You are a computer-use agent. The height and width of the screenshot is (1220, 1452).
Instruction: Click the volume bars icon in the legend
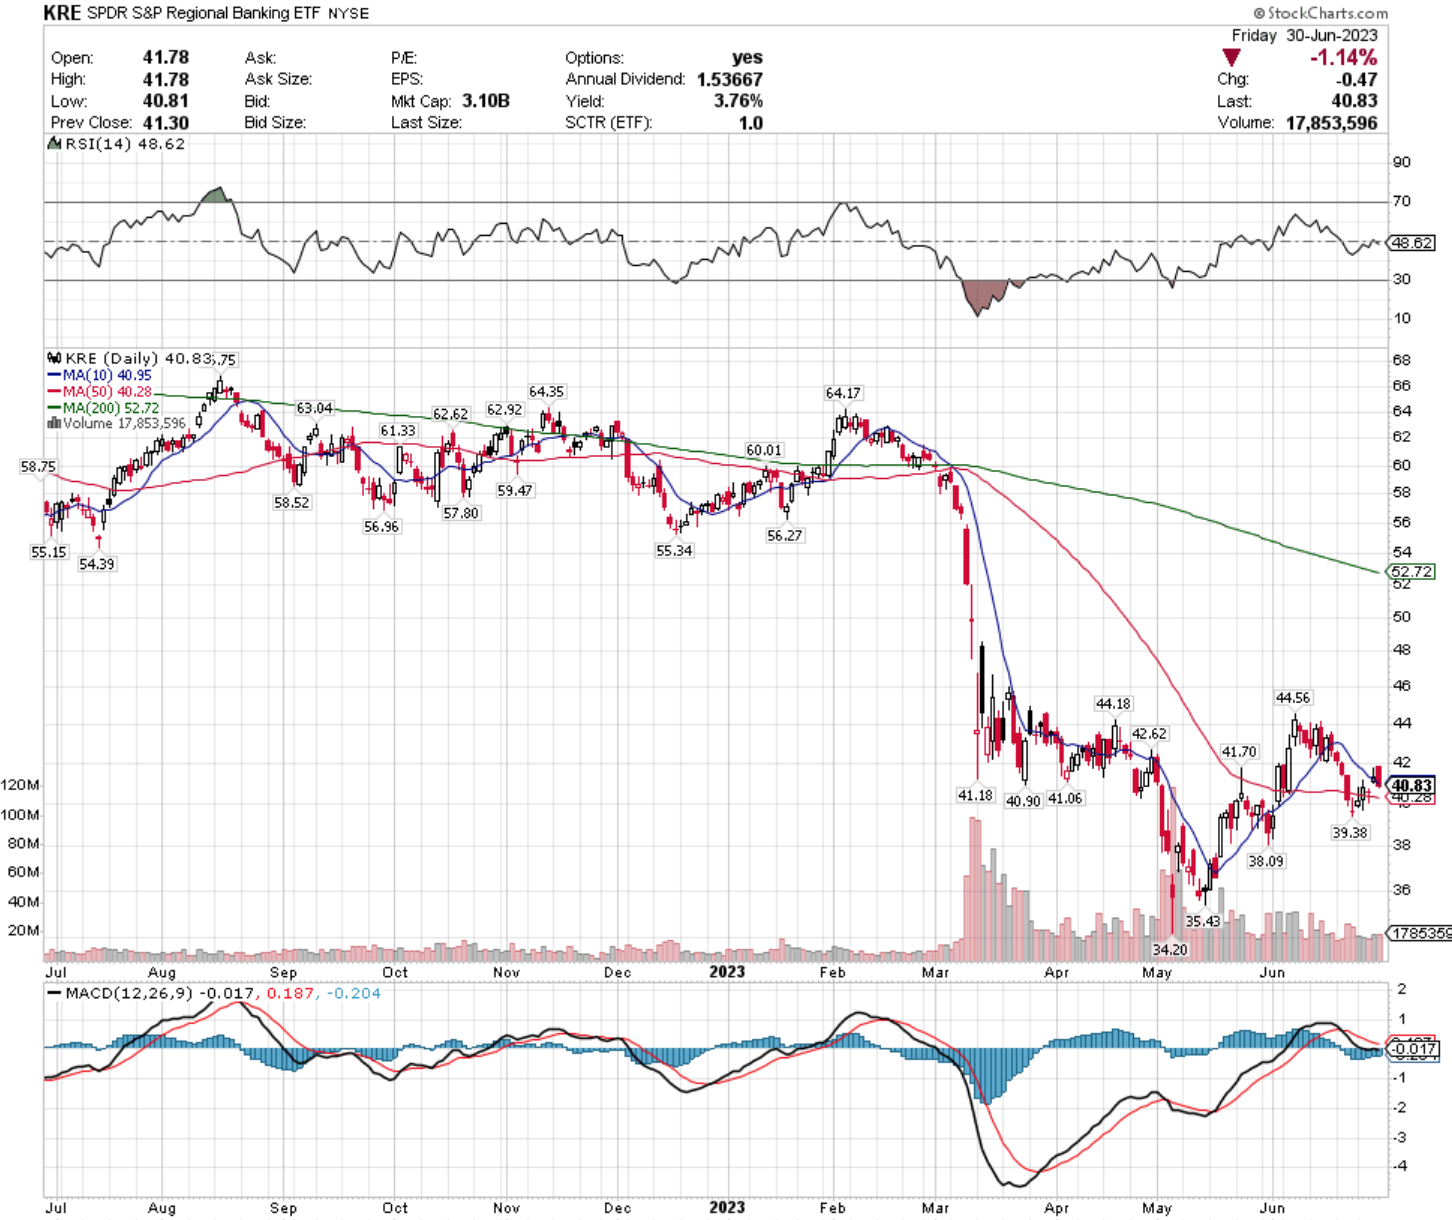(54, 423)
